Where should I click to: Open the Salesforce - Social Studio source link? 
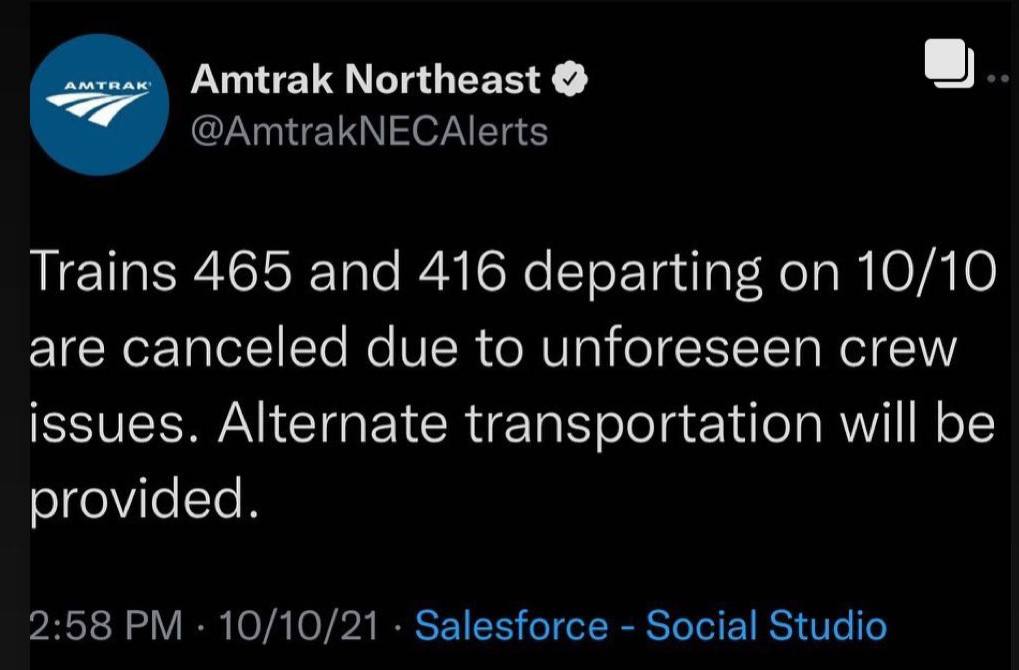tap(651, 625)
